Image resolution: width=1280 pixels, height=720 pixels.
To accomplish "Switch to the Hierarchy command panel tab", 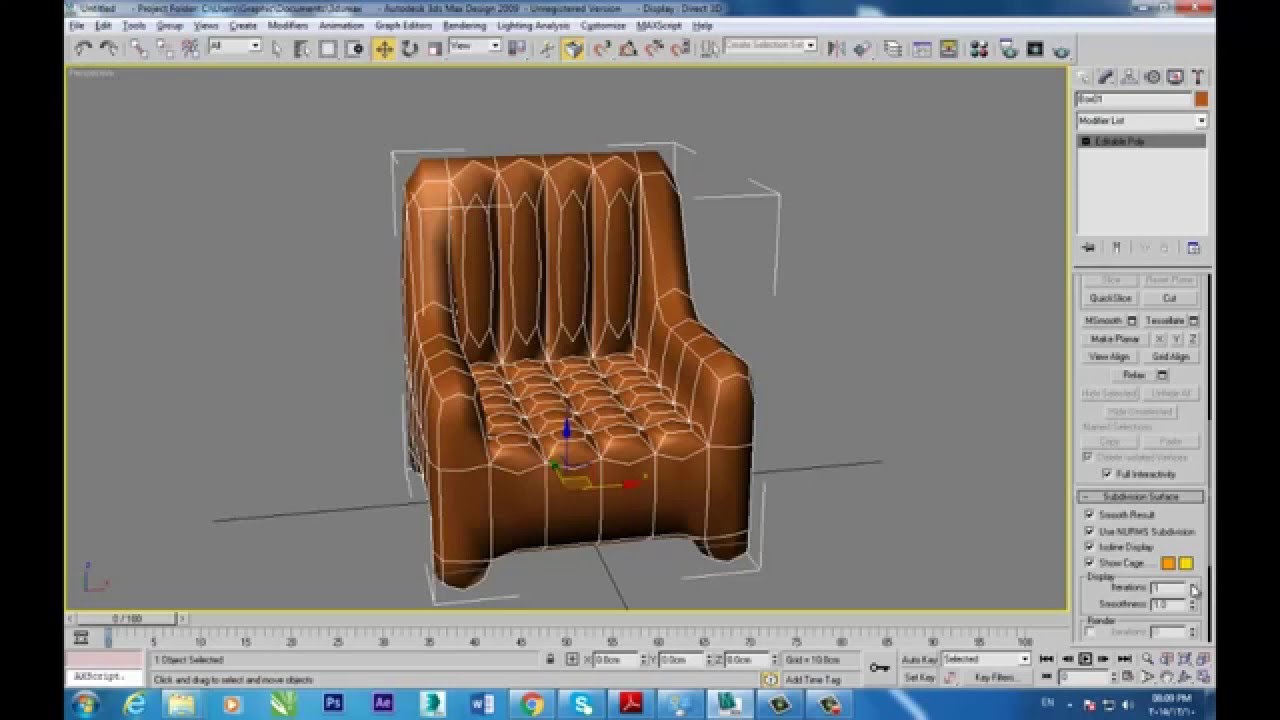I will pos(1129,77).
